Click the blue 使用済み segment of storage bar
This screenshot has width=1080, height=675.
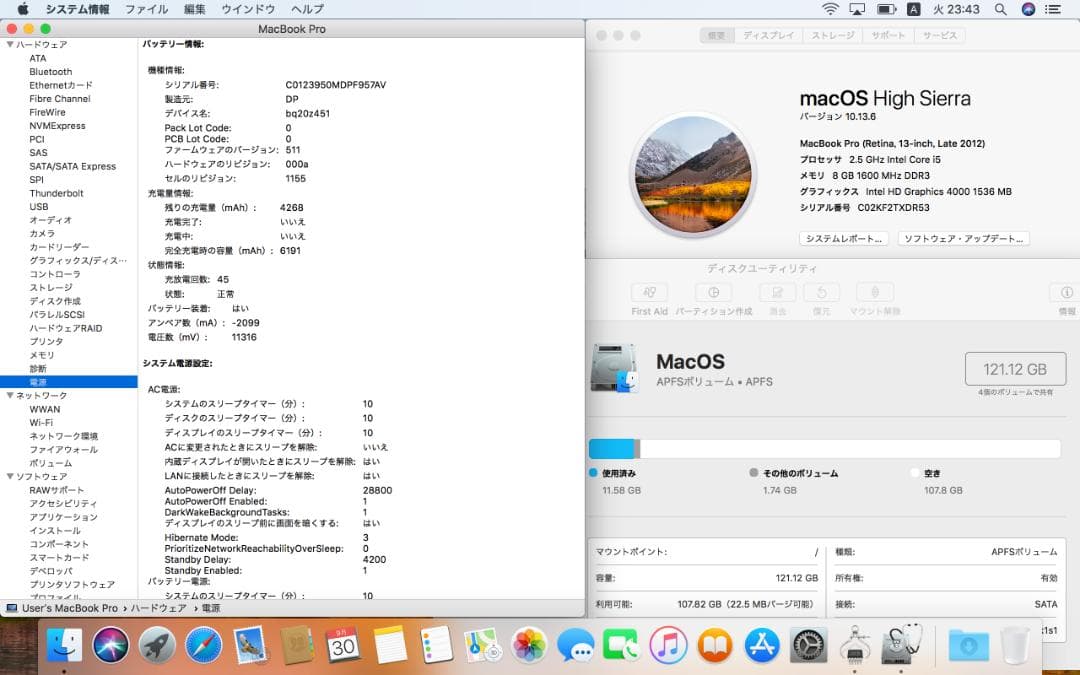(610, 448)
